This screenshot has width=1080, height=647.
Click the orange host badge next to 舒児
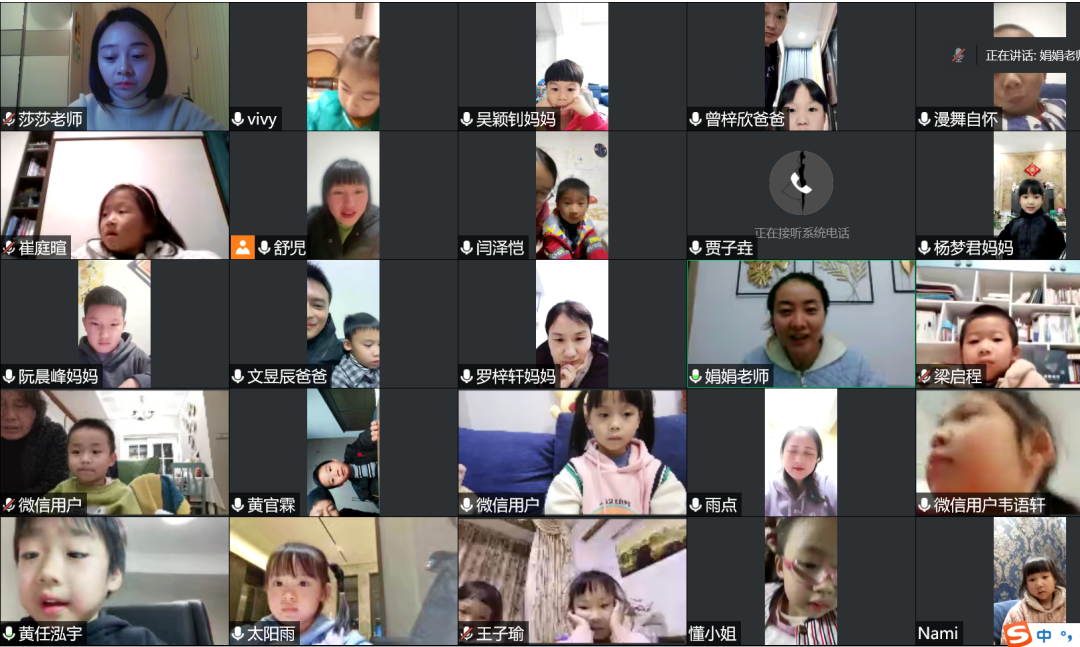(242, 247)
